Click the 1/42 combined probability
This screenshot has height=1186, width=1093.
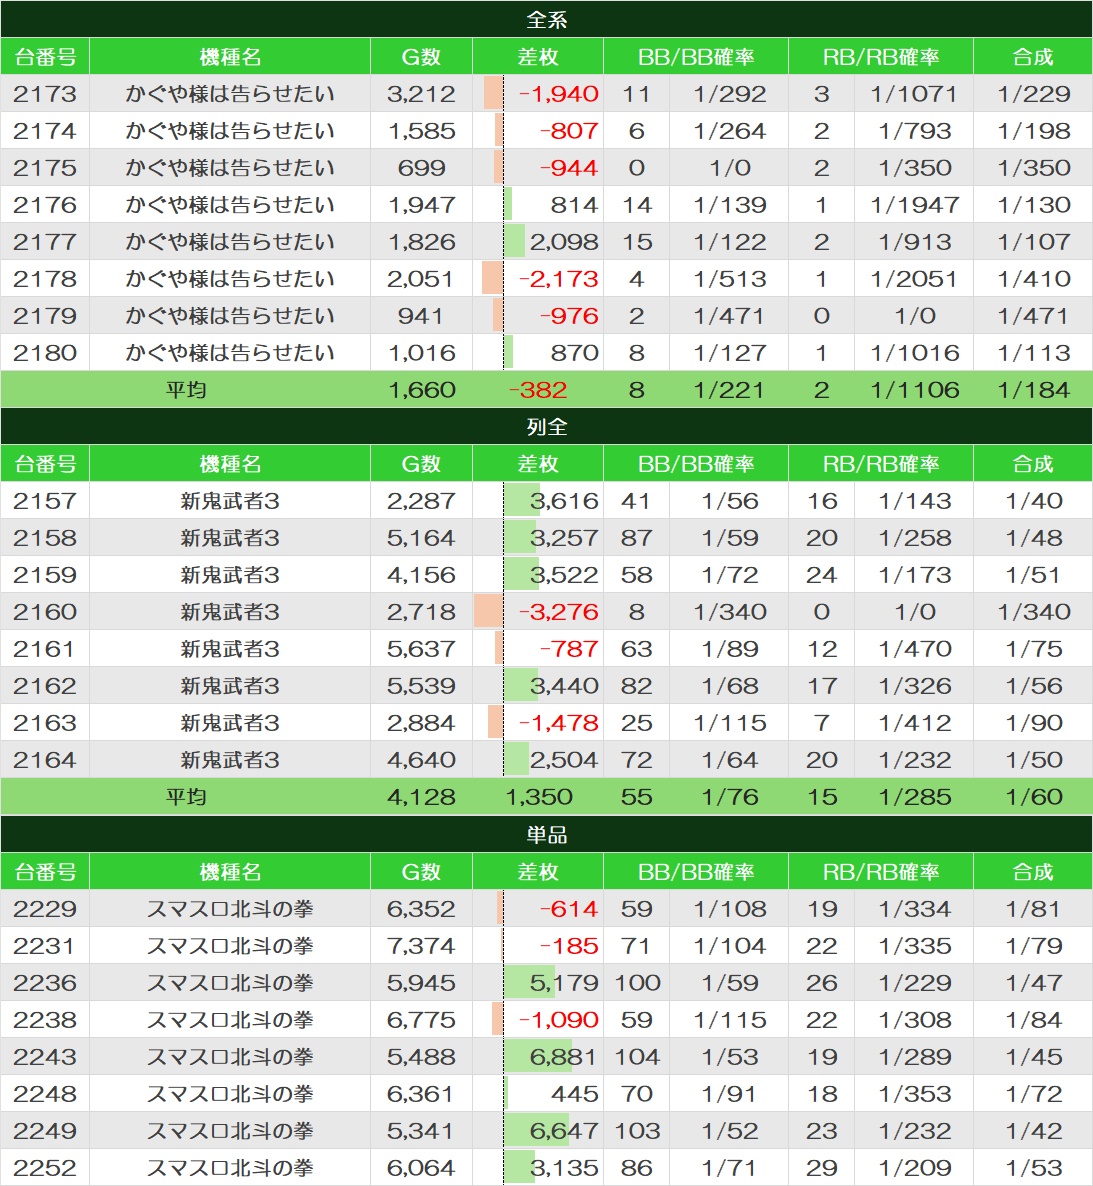[x=1033, y=1131]
